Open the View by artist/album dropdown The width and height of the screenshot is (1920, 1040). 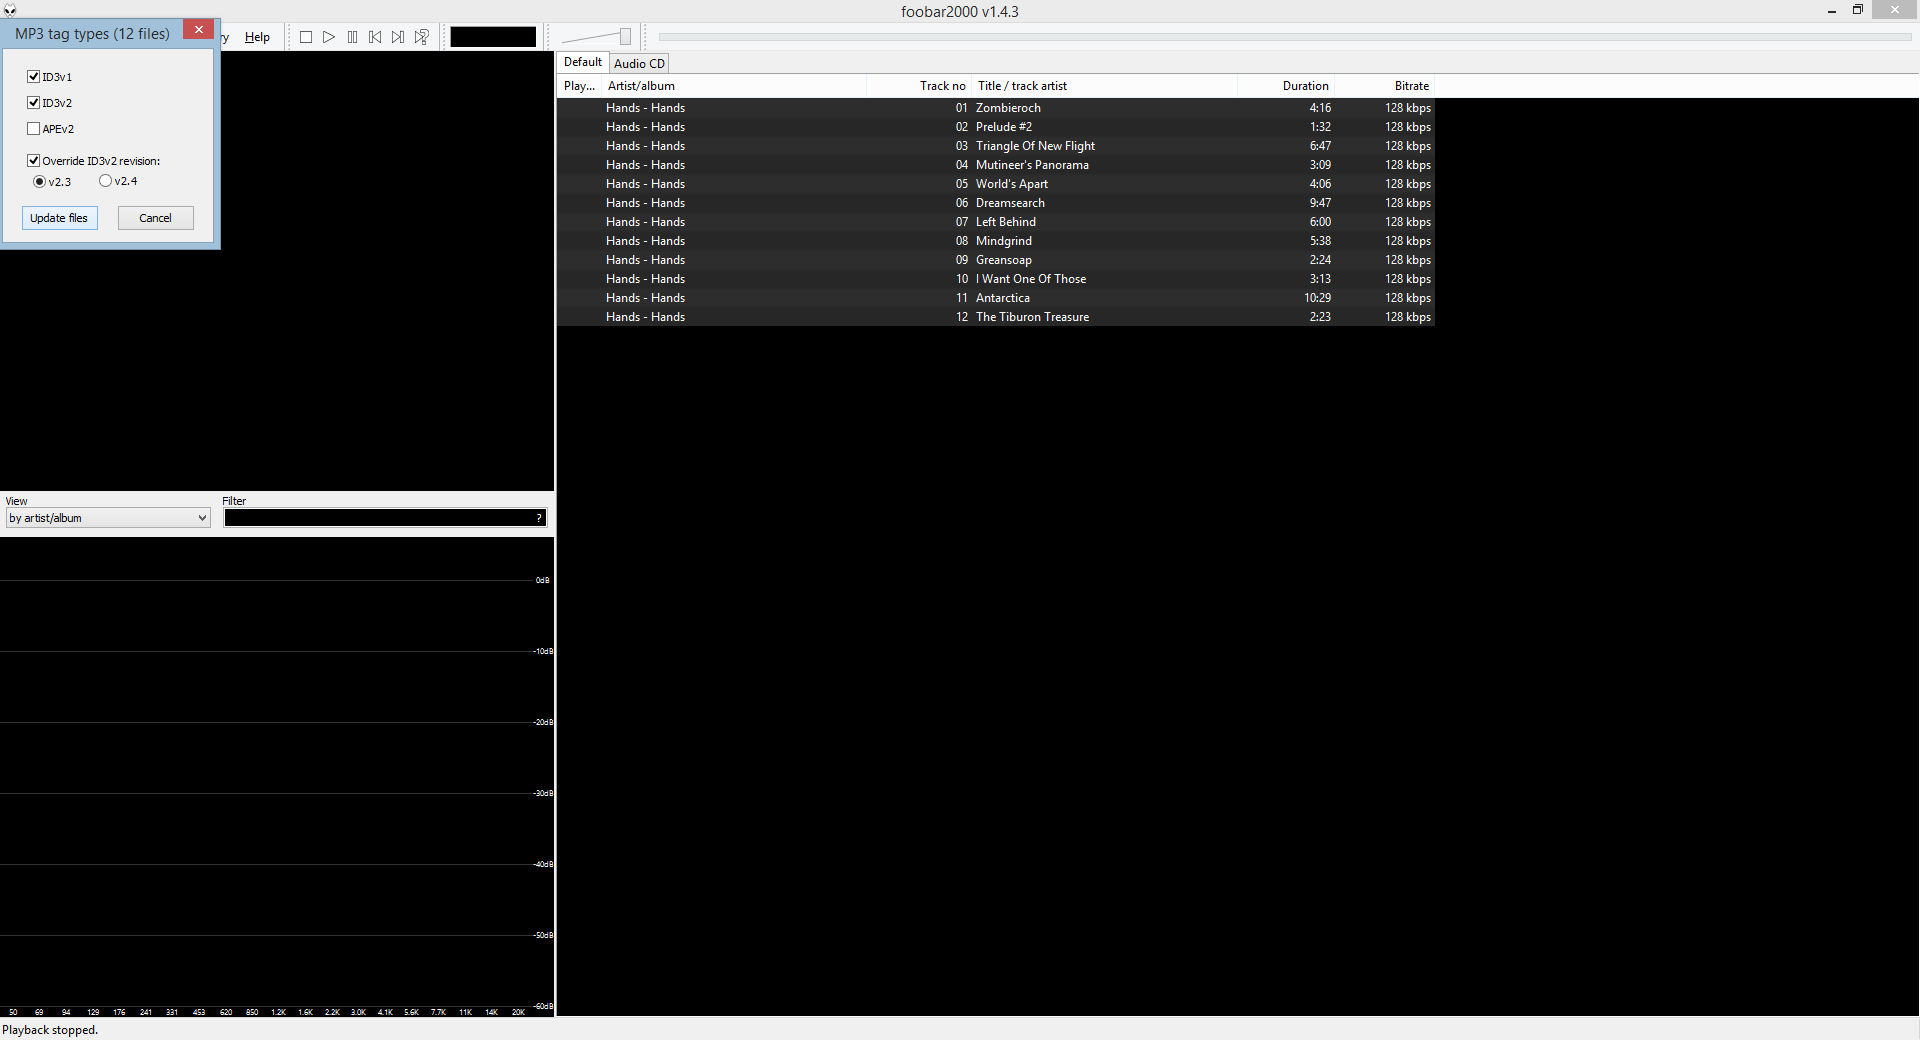(x=108, y=518)
